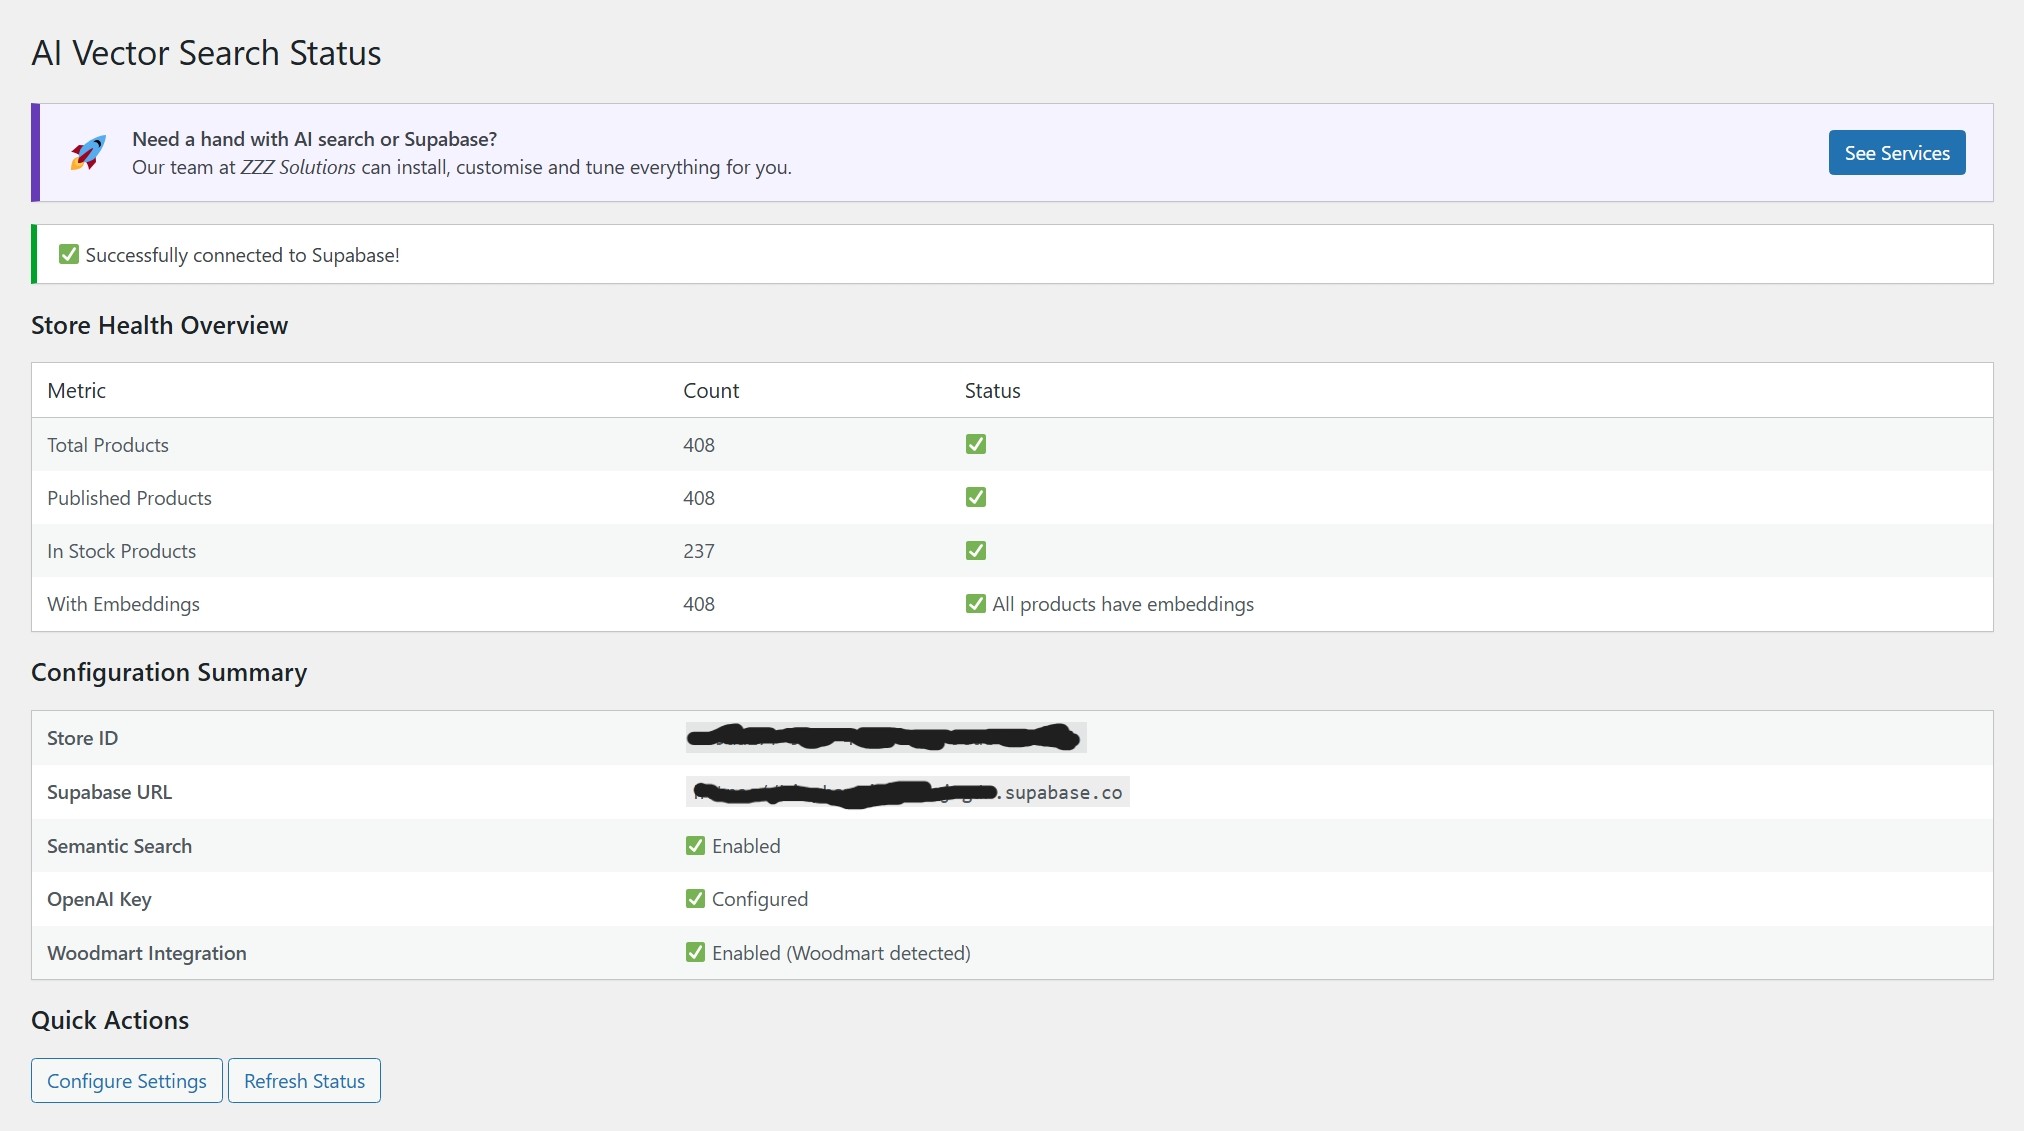2024x1131 pixels.
Task: Click the With Embeddings status checkmark
Action: point(975,604)
